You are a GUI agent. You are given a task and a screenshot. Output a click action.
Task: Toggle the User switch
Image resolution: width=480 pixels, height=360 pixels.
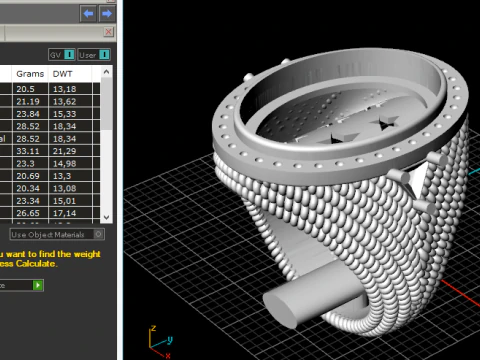click(x=94, y=55)
